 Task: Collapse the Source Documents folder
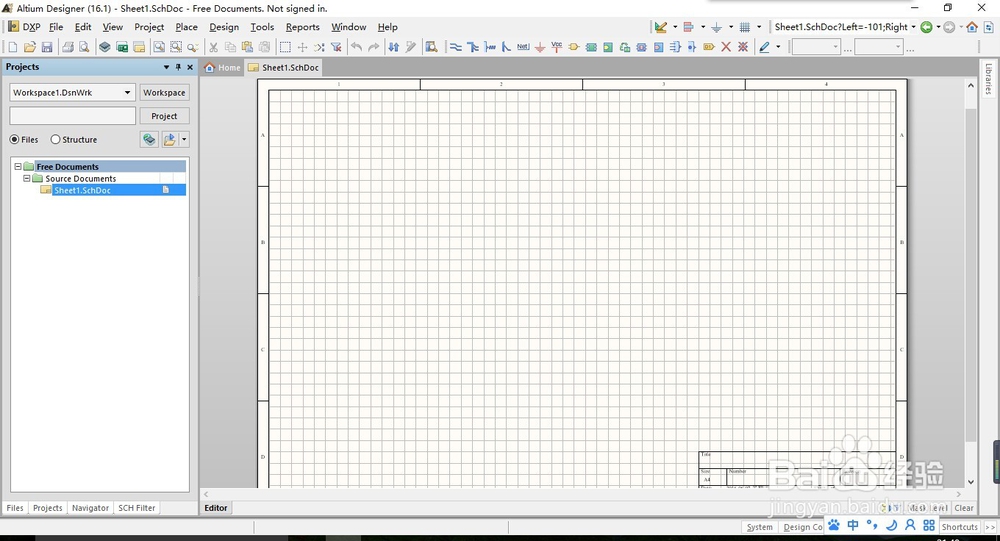tap(27, 179)
